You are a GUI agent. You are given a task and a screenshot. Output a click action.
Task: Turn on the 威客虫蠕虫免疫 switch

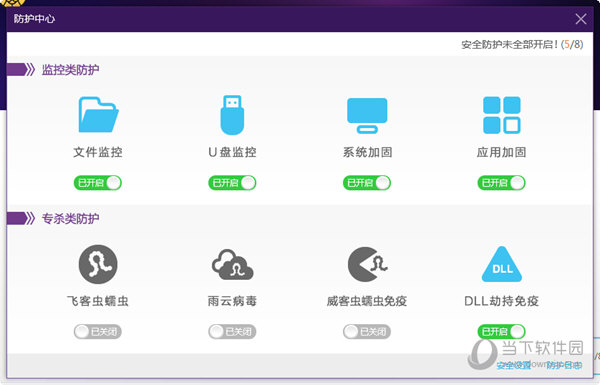pos(367,331)
